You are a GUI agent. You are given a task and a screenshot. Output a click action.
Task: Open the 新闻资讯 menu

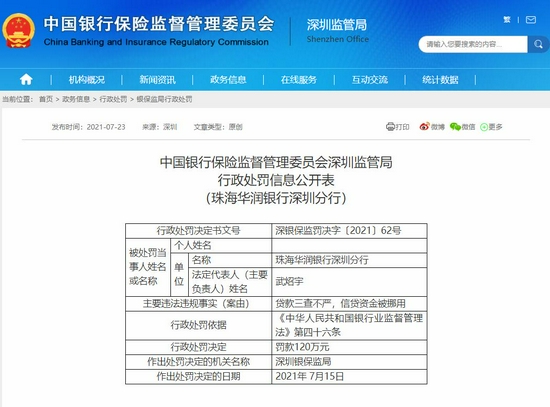(x=157, y=80)
